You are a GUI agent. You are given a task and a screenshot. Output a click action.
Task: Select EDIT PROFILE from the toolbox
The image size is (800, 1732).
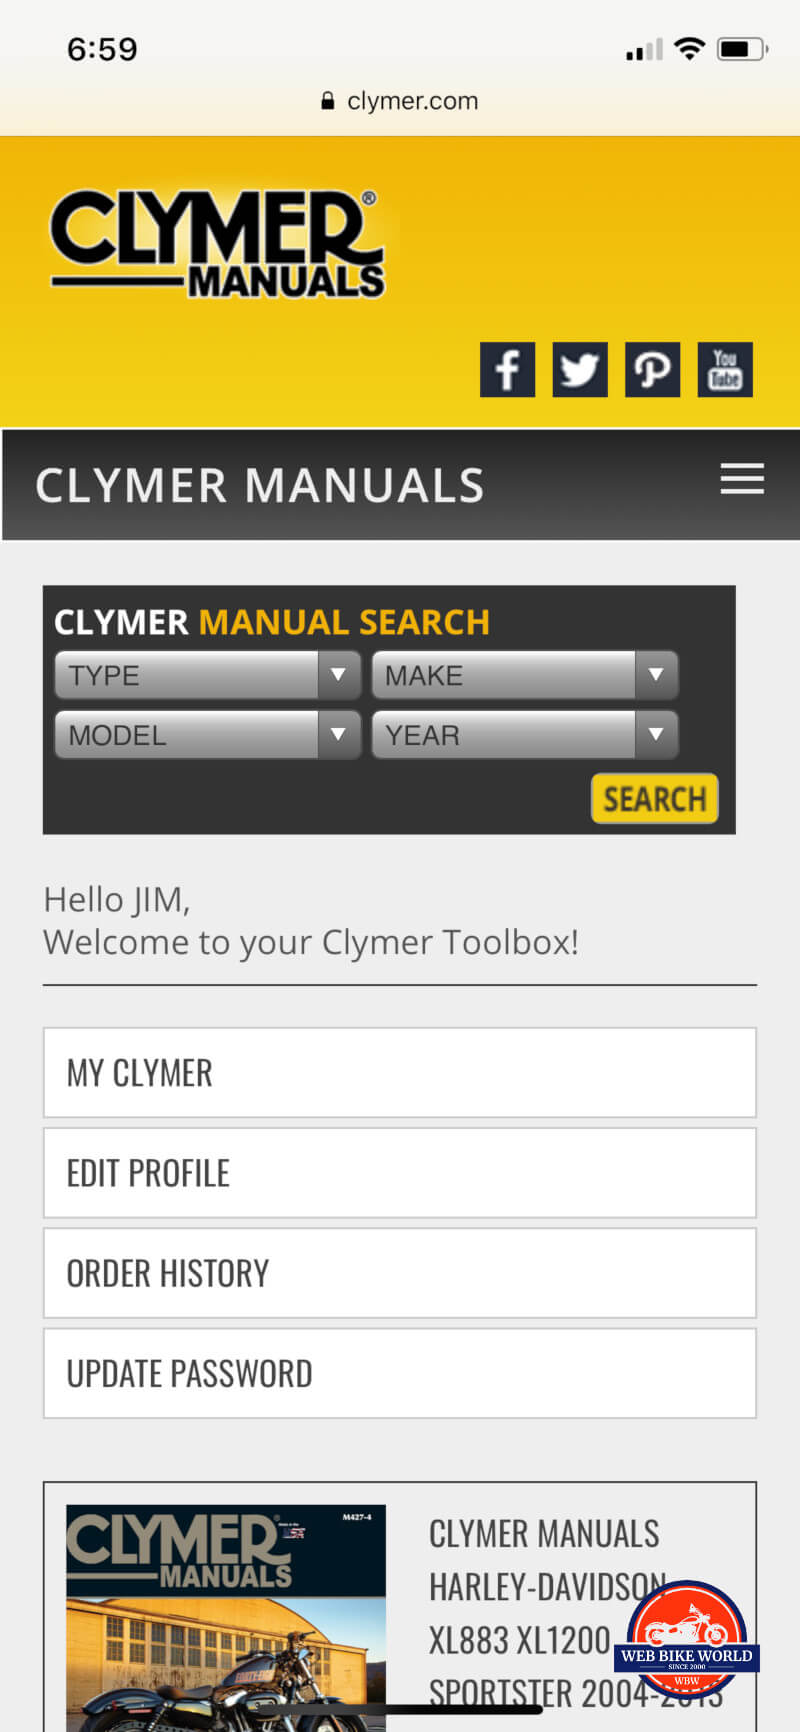tap(399, 1173)
